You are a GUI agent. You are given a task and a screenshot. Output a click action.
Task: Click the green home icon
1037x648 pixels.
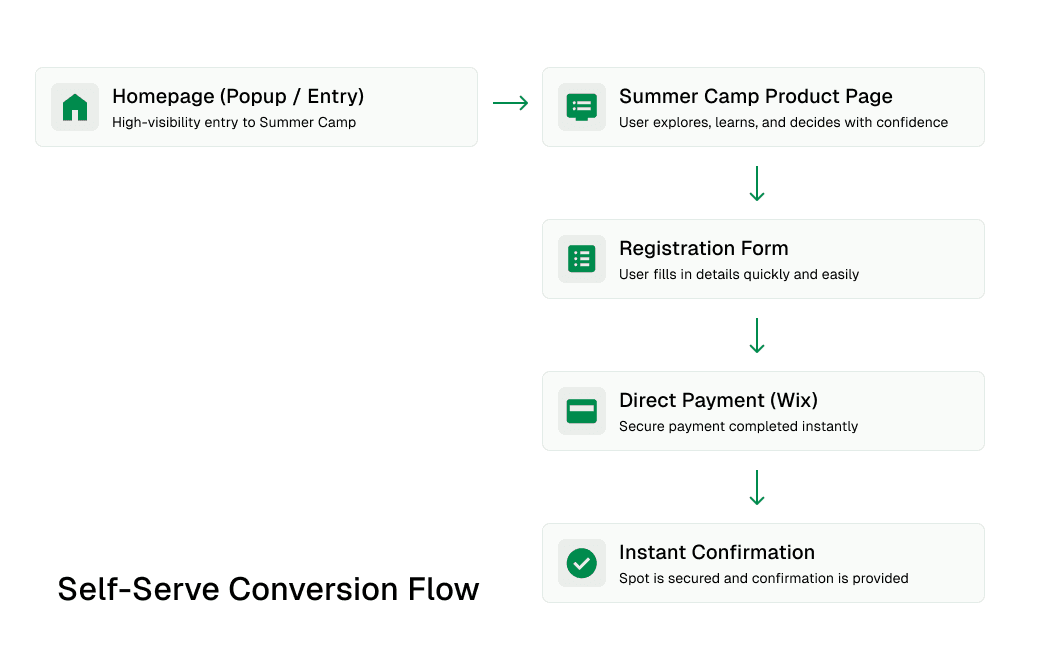(x=75, y=107)
